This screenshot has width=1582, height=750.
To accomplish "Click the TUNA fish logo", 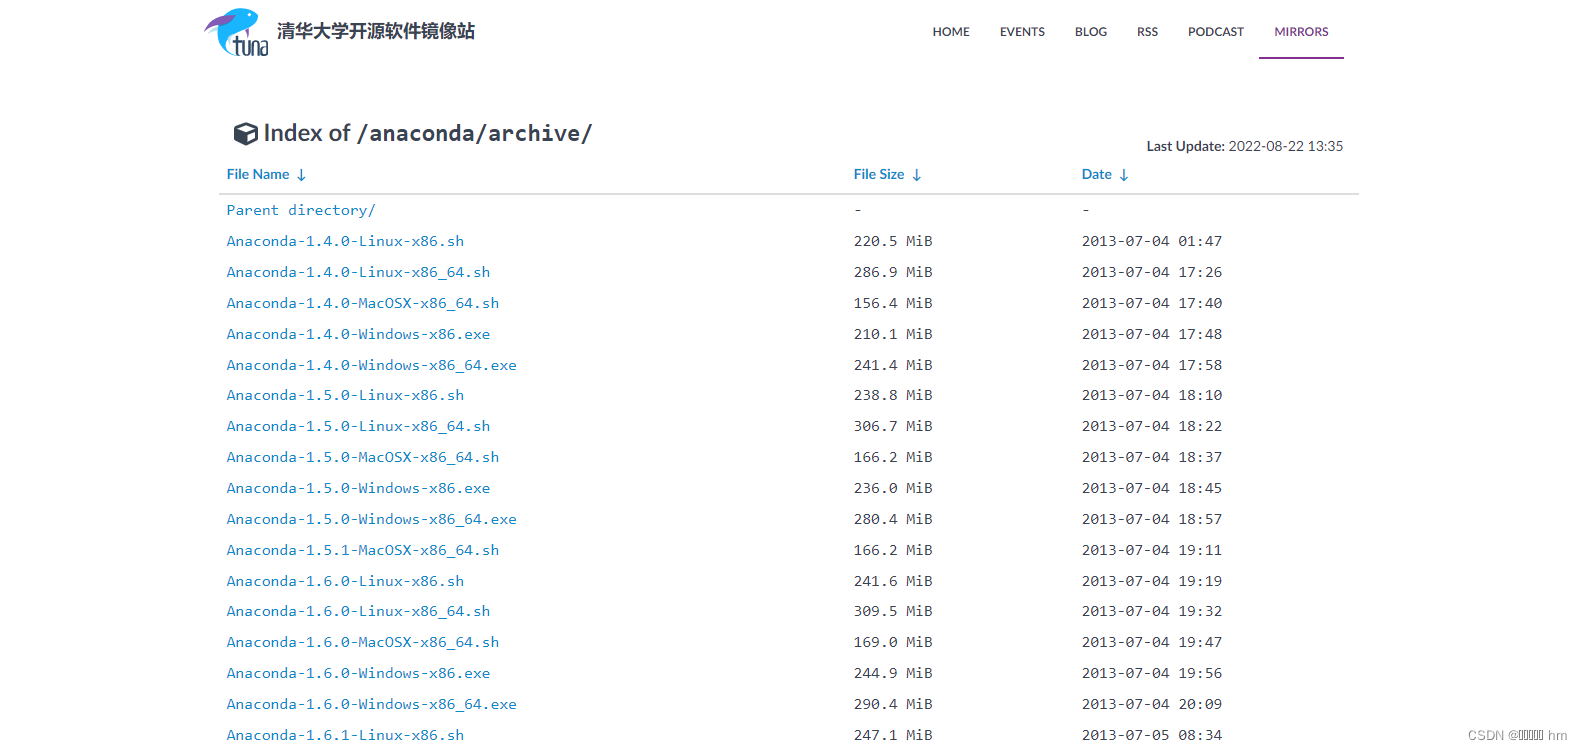I will tap(237, 32).
